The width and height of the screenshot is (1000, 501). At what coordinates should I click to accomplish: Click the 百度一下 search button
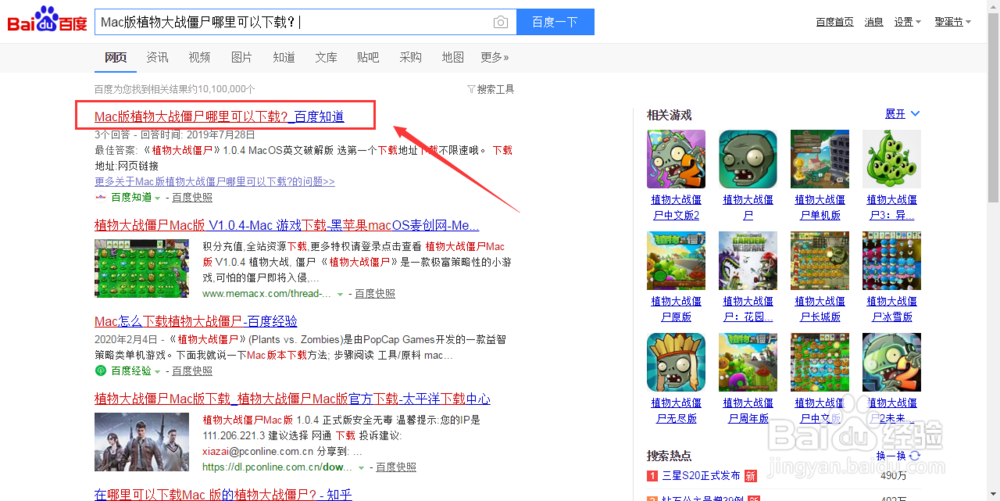pos(555,22)
